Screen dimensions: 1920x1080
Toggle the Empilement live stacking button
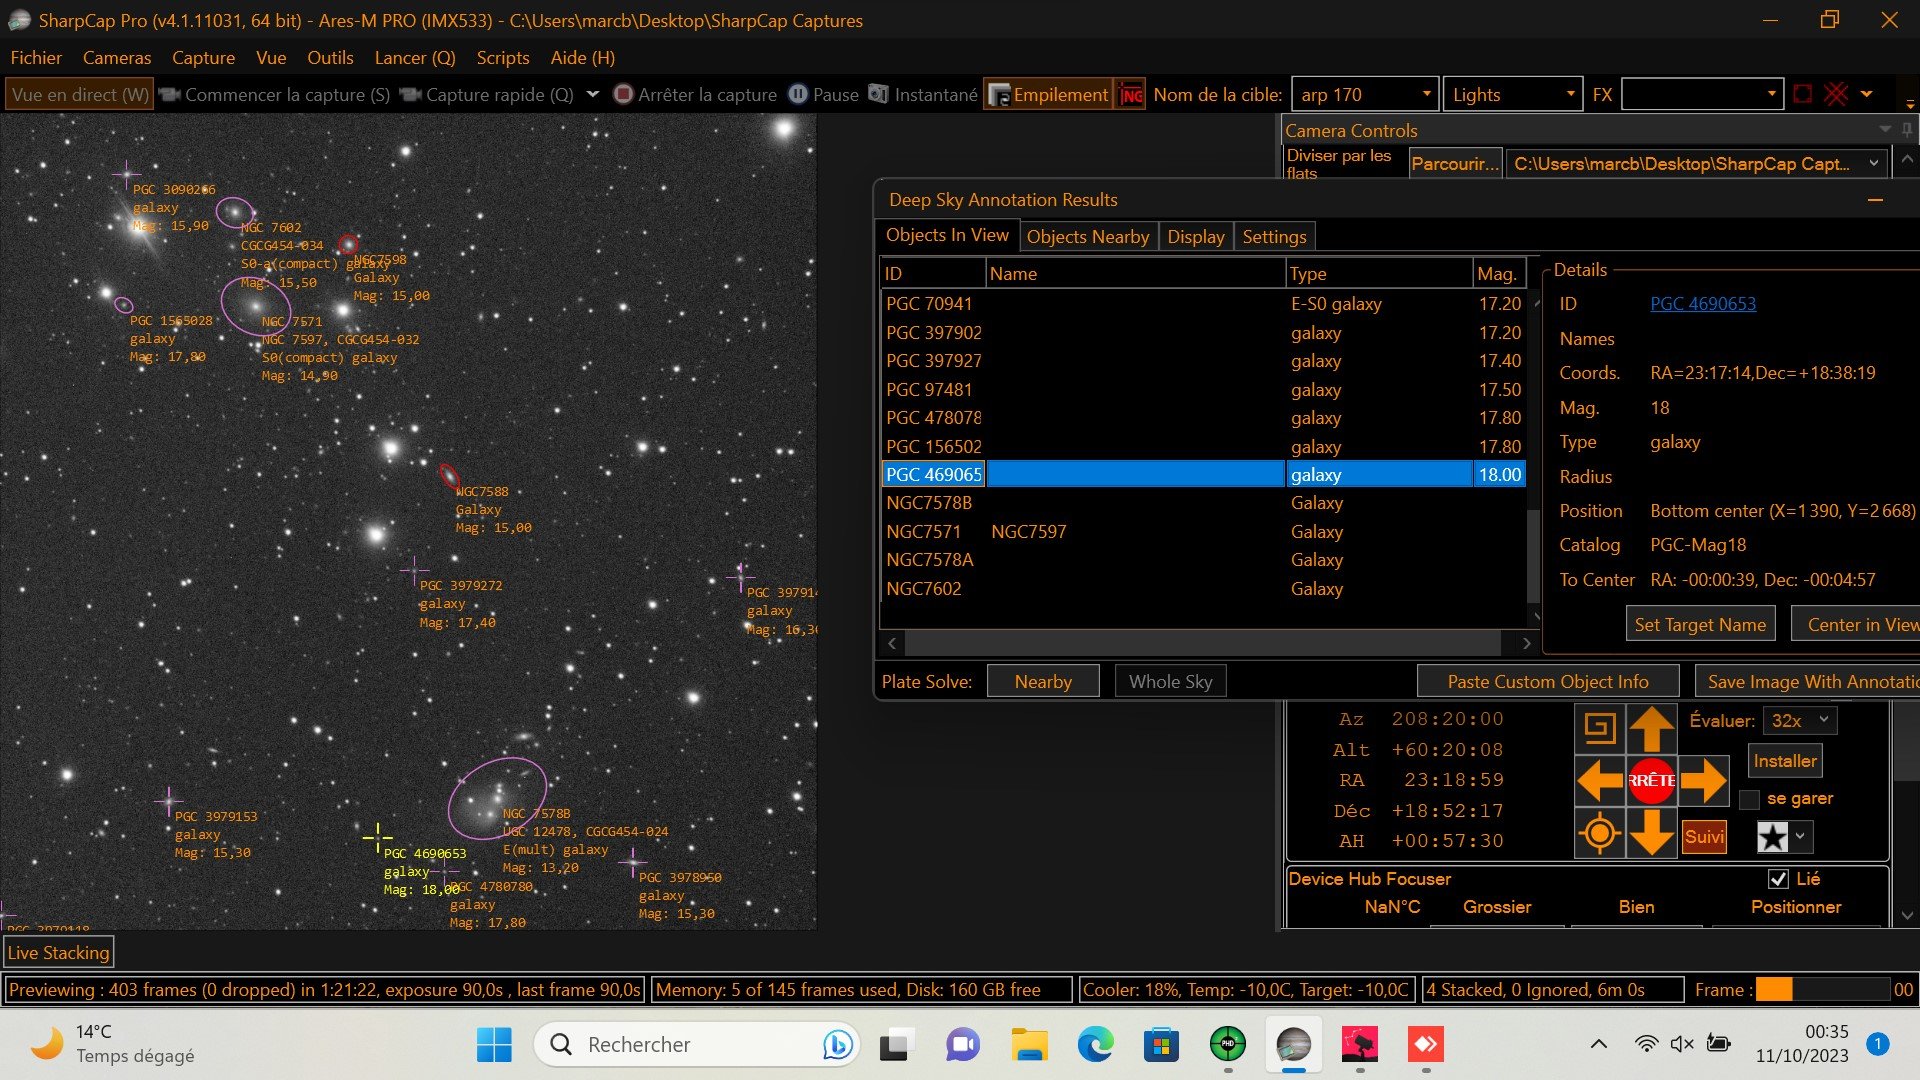(1048, 95)
